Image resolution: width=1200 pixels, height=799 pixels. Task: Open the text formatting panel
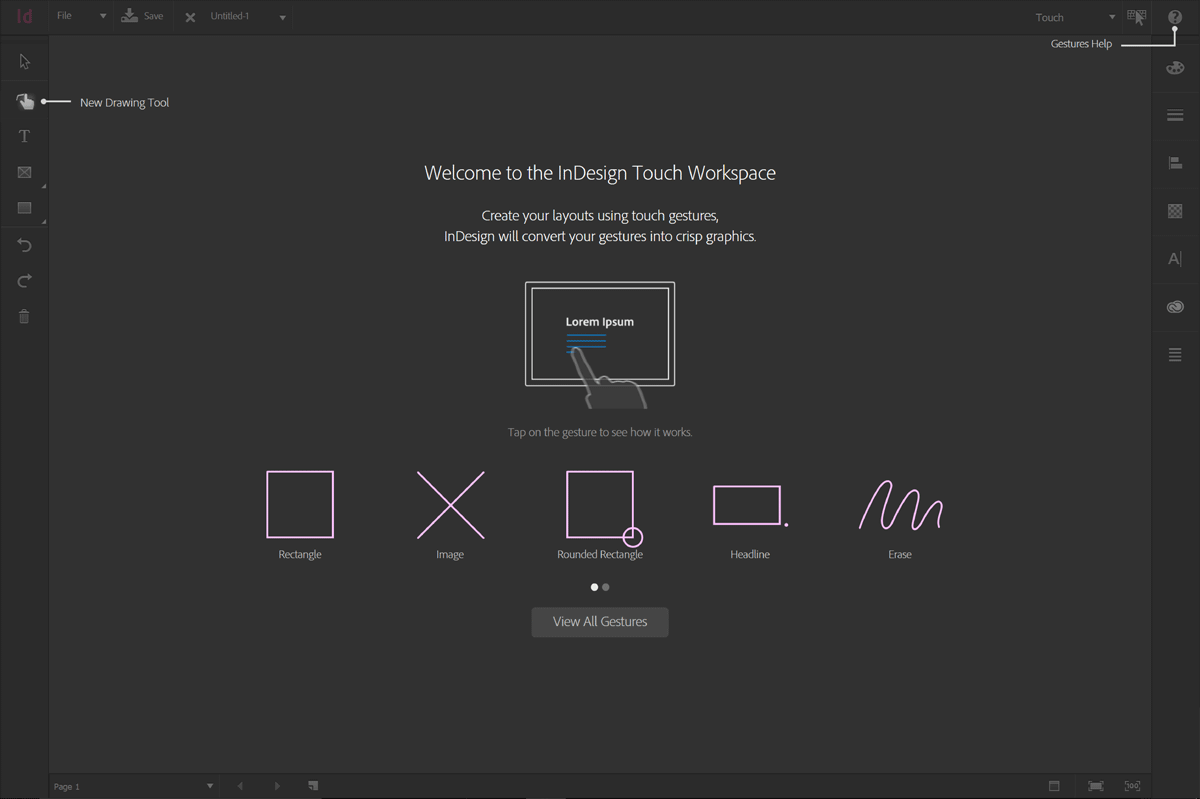[x=1175, y=259]
